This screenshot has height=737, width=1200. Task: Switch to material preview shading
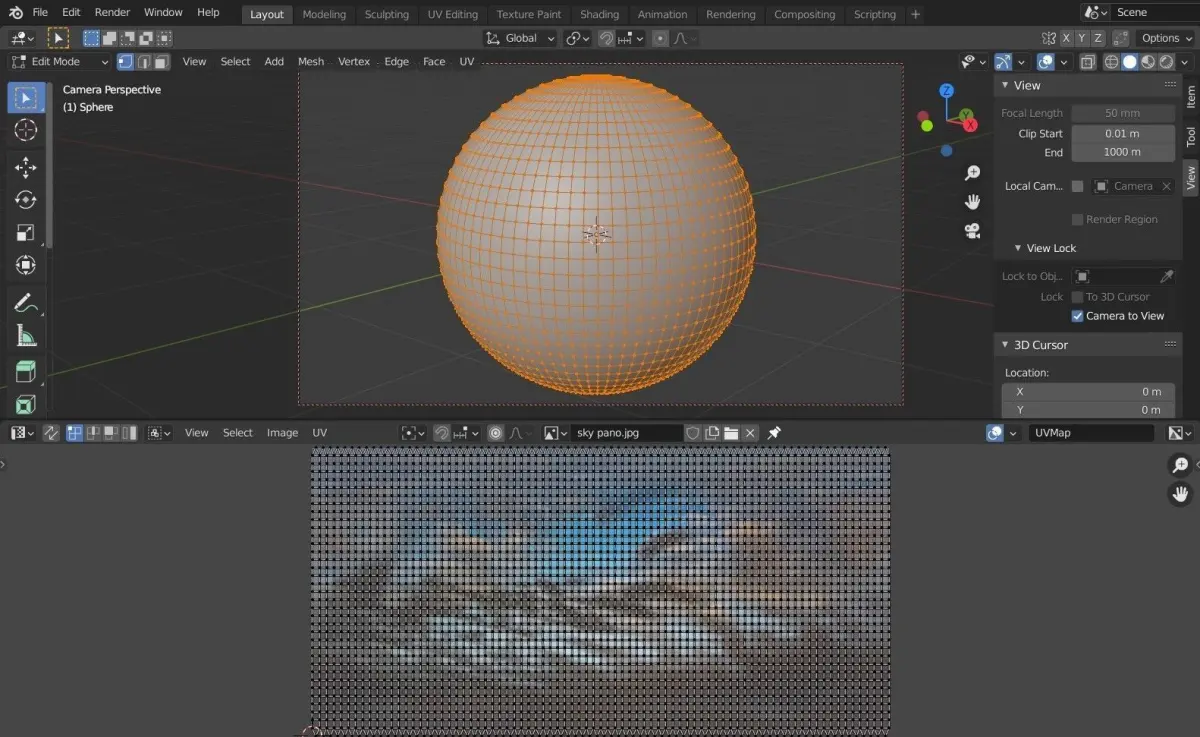point(1148,62)
